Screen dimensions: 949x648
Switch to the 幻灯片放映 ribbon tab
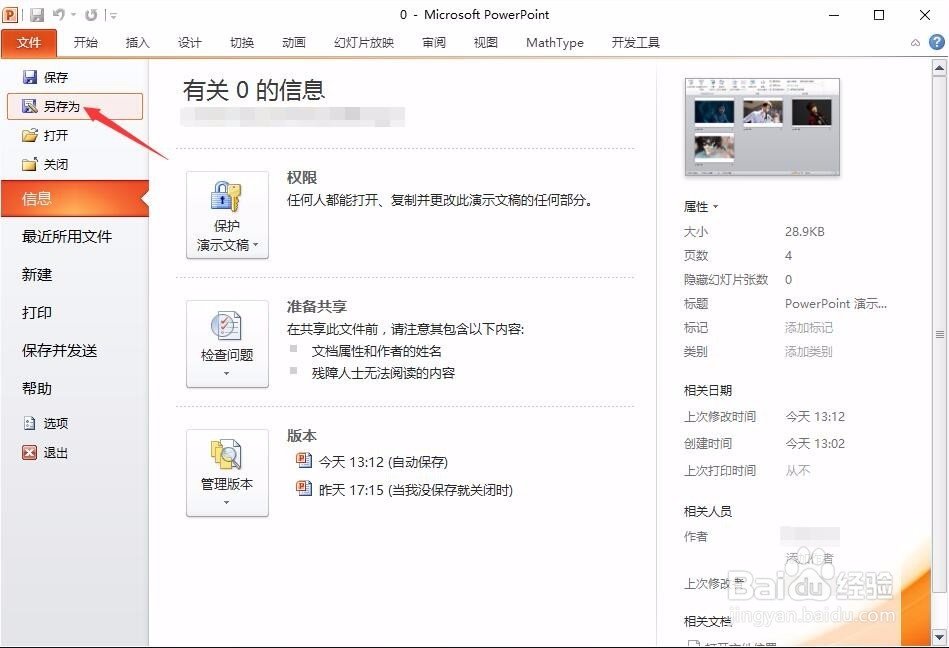pos(364,42)
